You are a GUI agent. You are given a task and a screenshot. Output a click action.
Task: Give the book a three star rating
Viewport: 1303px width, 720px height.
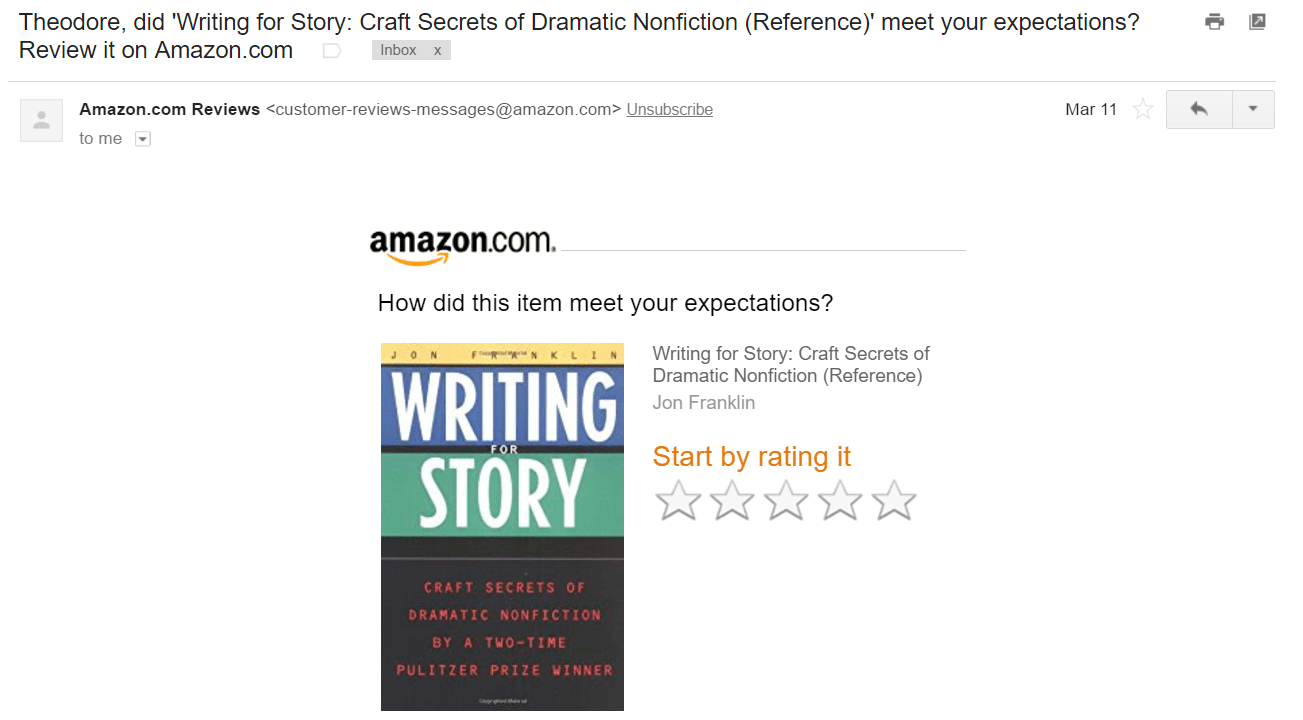[786, 501]
